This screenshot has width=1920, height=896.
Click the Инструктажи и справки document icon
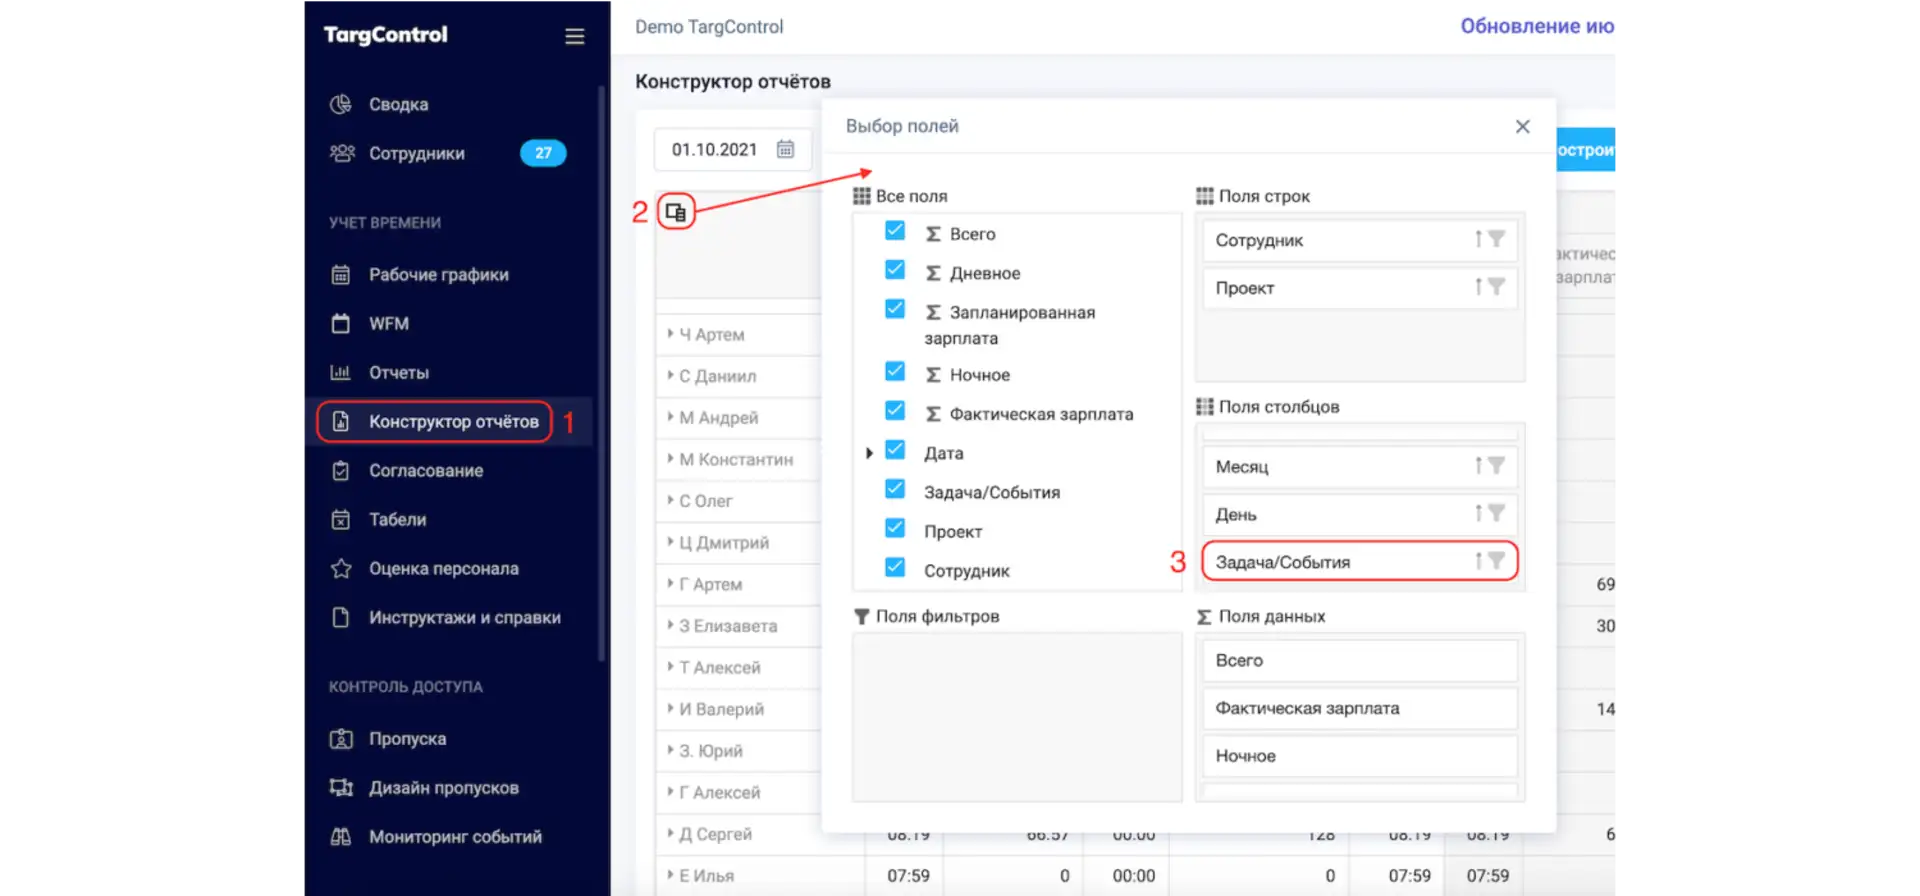coord(341,617)
